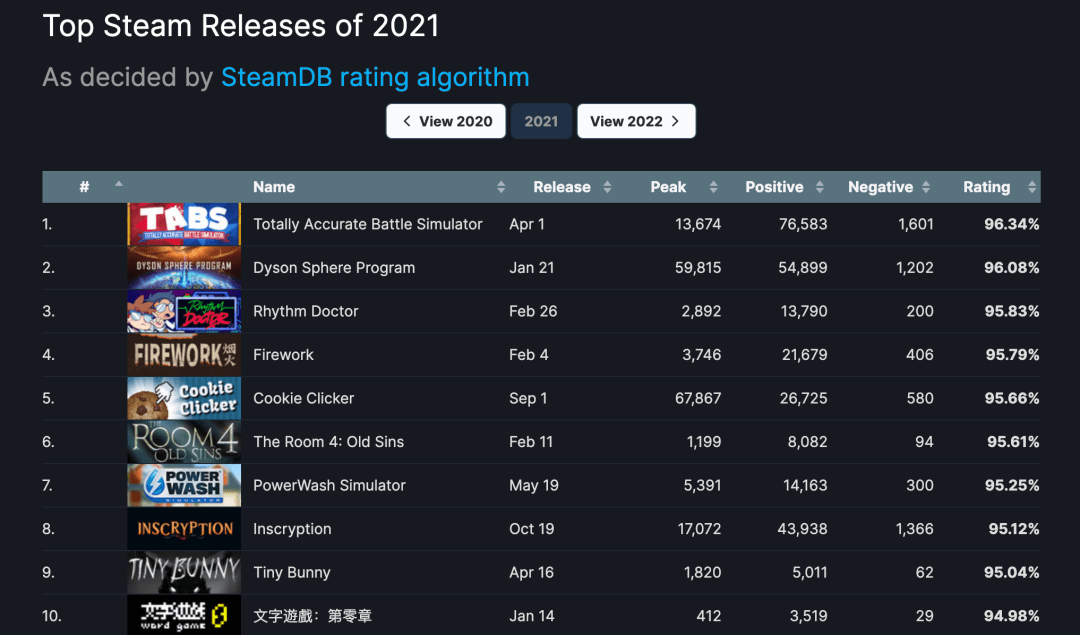This screenshot has width=1080, height=635.
Task: Open the TABS game thumbnail
Action: (x=184, y=224)
